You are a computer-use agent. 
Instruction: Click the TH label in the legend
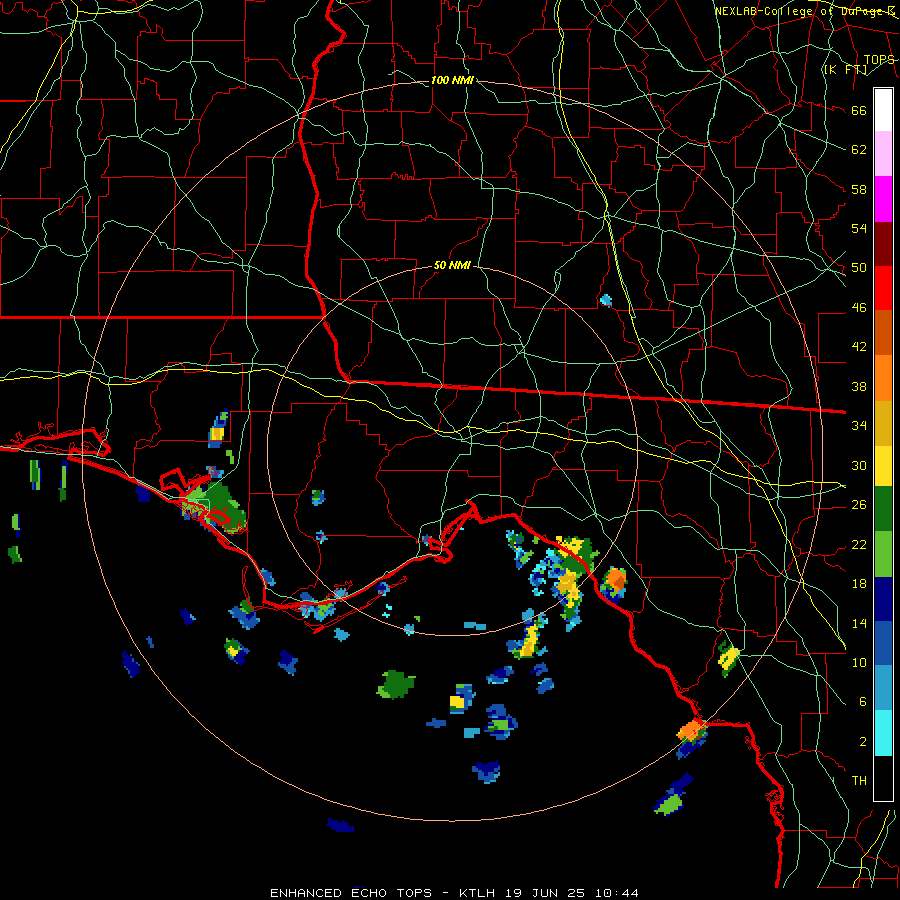(859, 780)
